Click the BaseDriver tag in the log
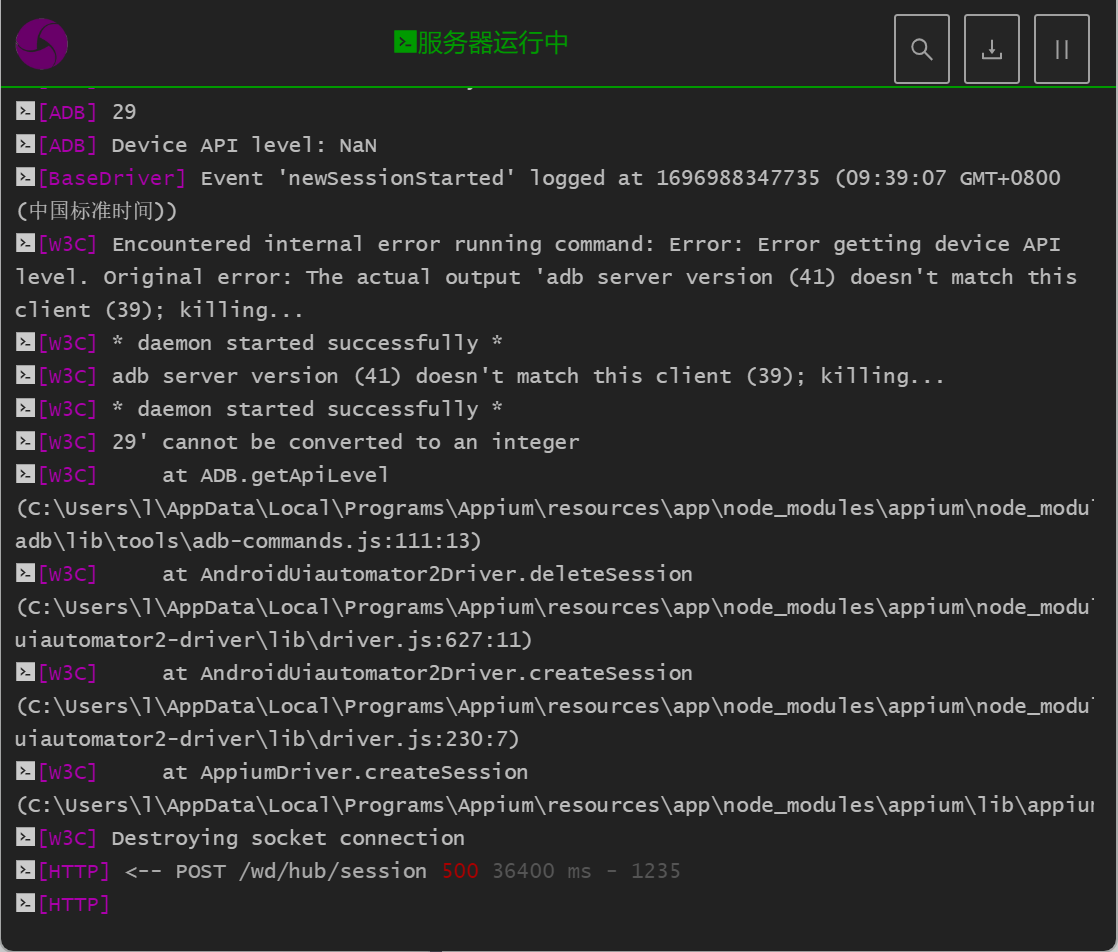Screen dimensions: 1118x952 [112, 178]
